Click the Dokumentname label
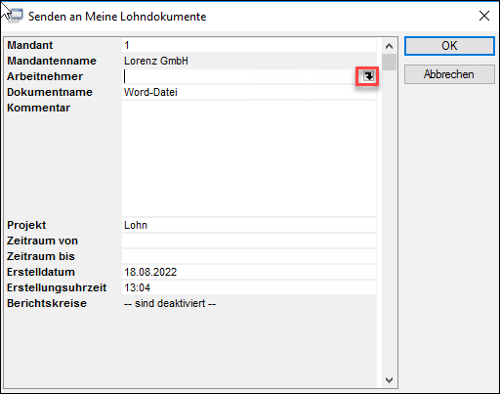Viewport: 500px width, 394px height. [50, 92]
